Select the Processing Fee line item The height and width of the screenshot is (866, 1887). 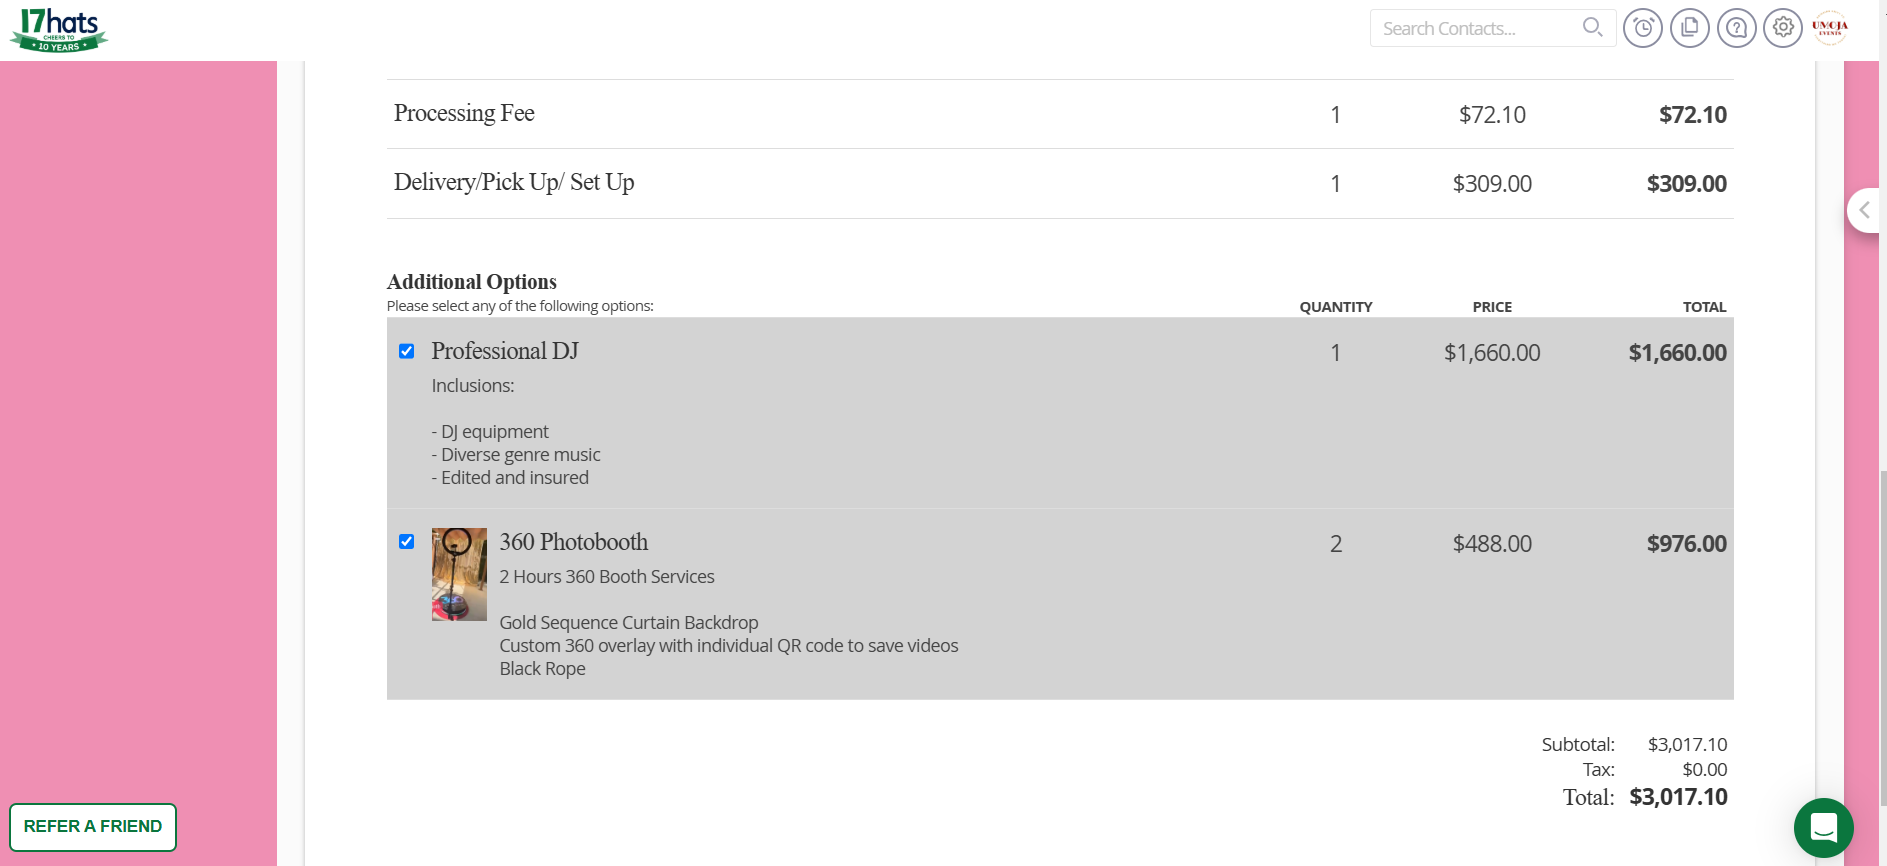464,114
